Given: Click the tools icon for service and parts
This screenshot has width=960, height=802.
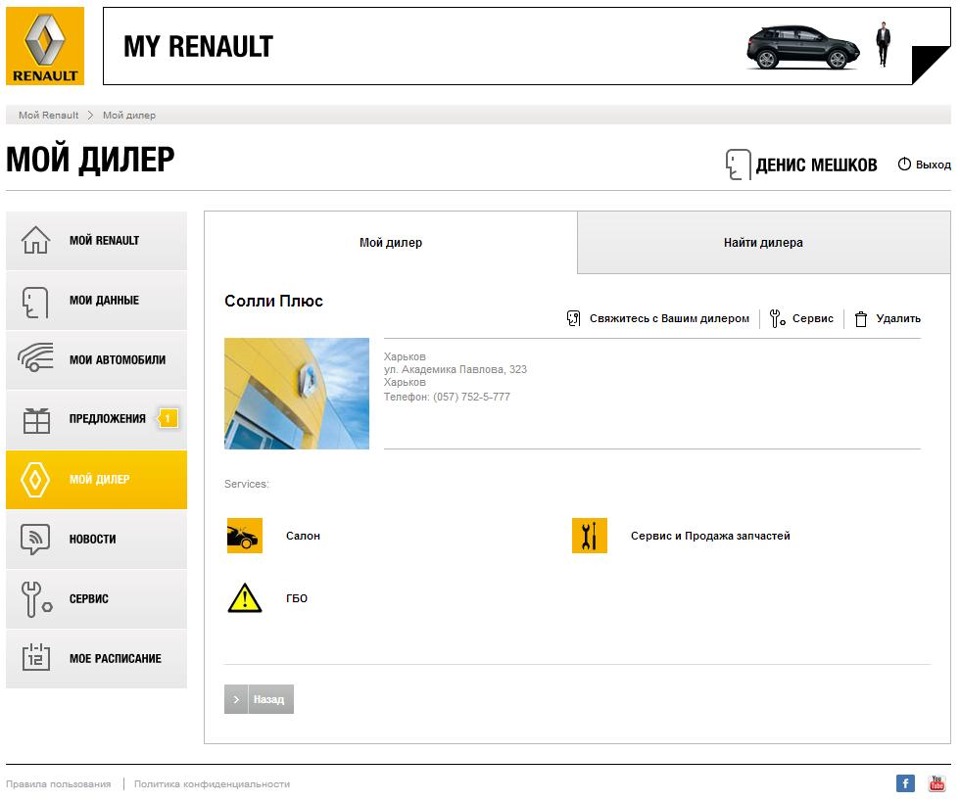Looking at the screenshot, I should (590, 536).
